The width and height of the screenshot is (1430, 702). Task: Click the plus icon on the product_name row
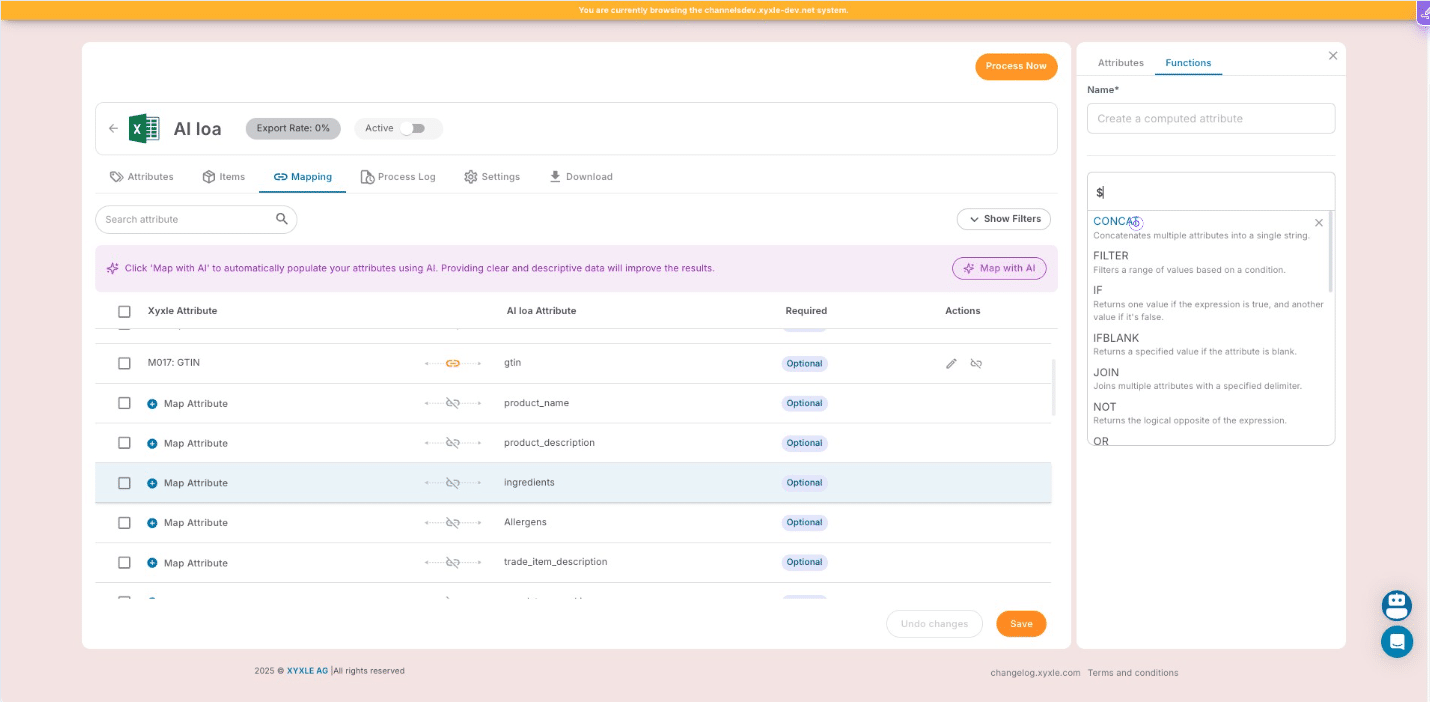point(152,404)
